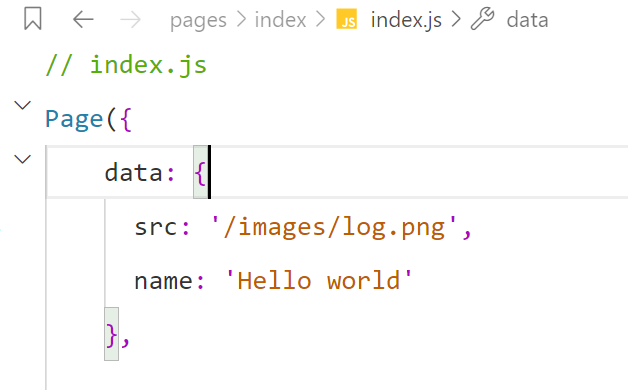This screenshot has height=390, width=628.
Task: Click the chevron separator after 'index.js'
Action: [456, 19]
